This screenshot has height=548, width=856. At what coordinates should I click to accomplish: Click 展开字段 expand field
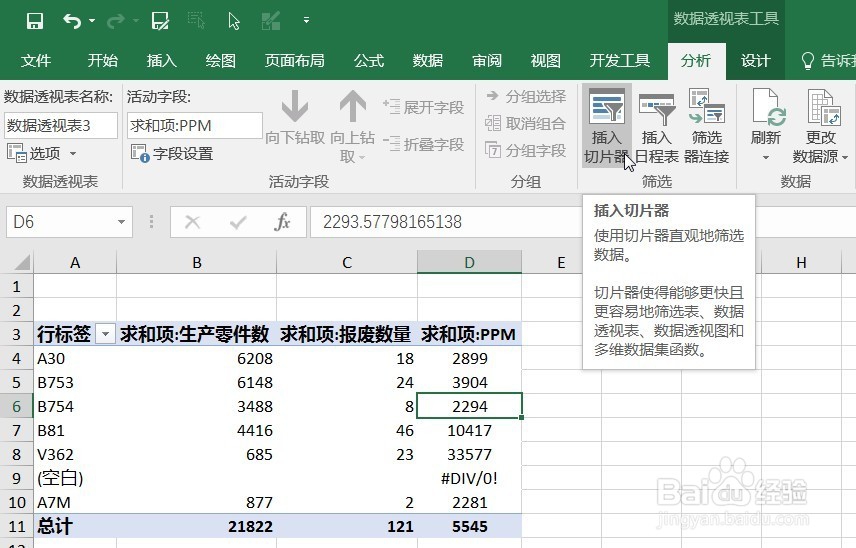click(x=424, y=107)
